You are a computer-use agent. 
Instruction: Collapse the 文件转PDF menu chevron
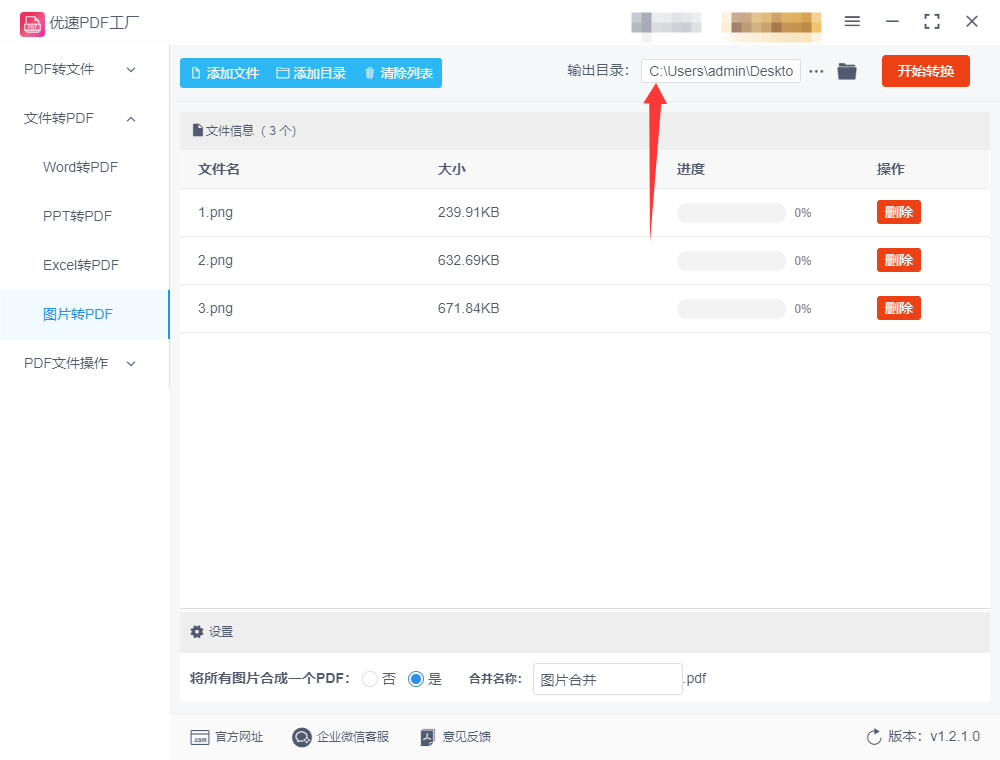(131, 119)
